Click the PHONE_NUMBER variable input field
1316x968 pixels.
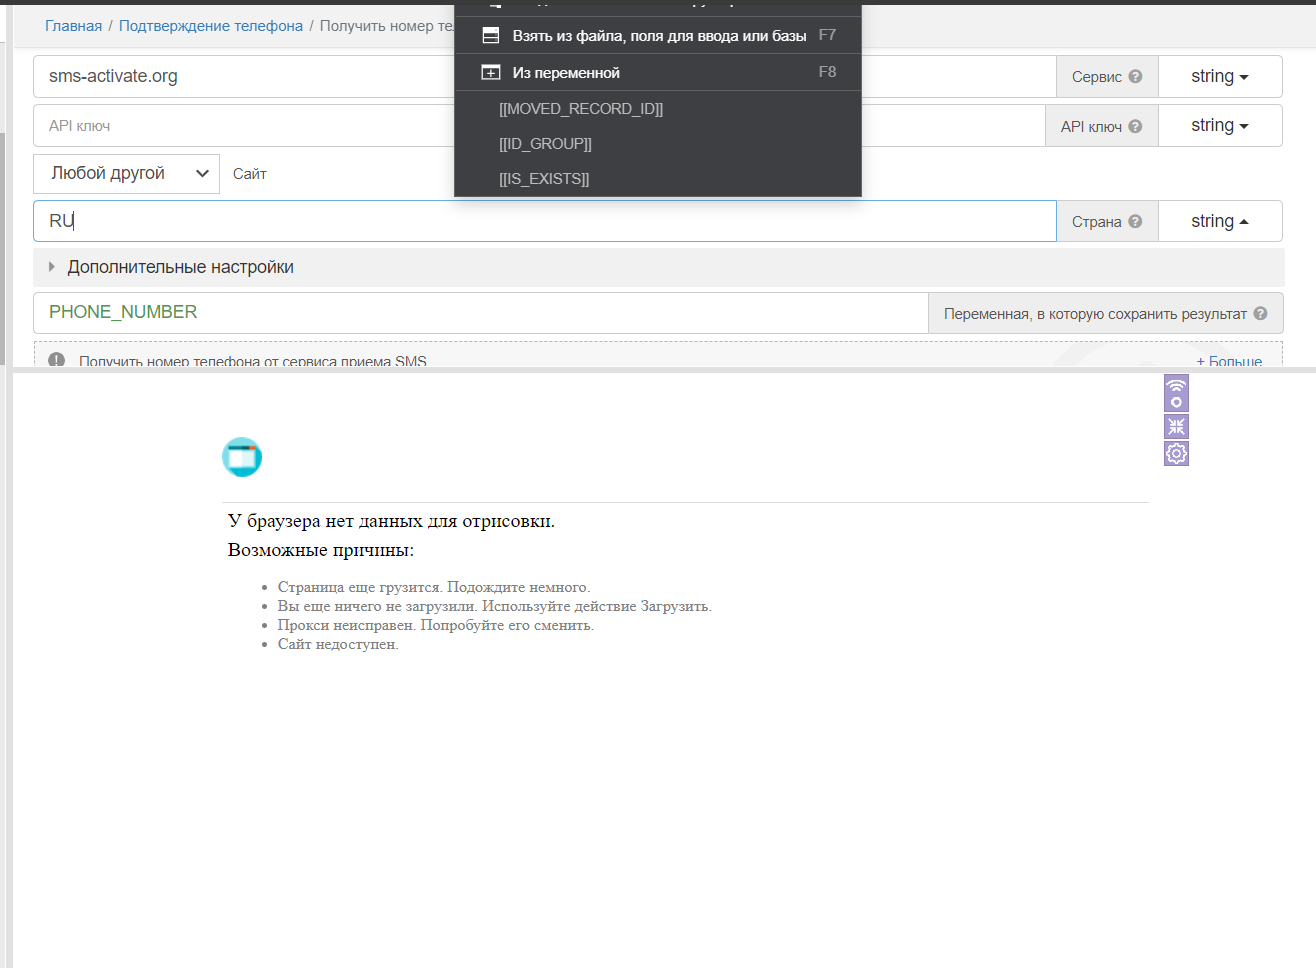coord(480,313)
